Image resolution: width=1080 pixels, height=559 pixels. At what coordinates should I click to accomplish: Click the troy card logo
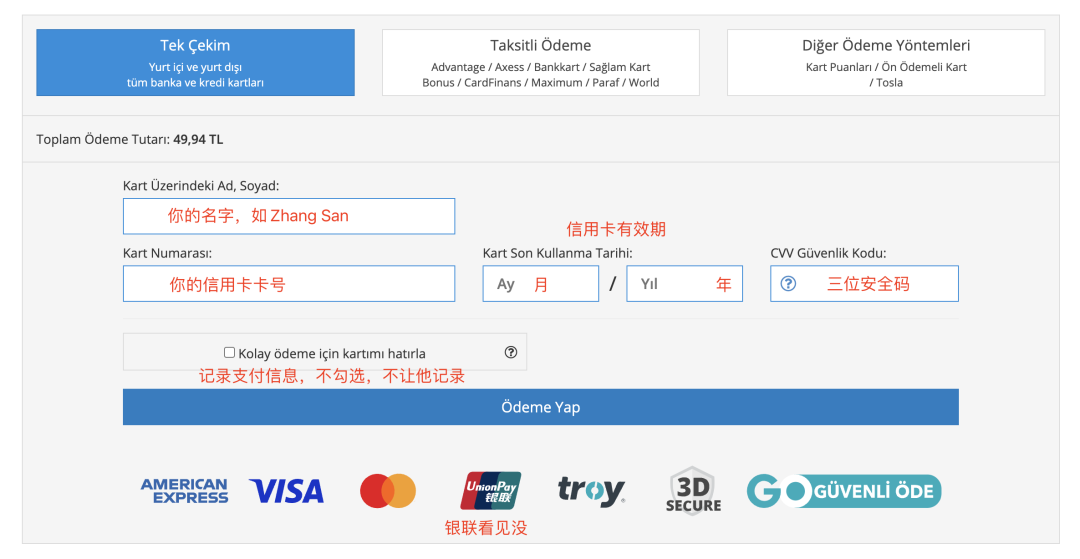point(592,492)
